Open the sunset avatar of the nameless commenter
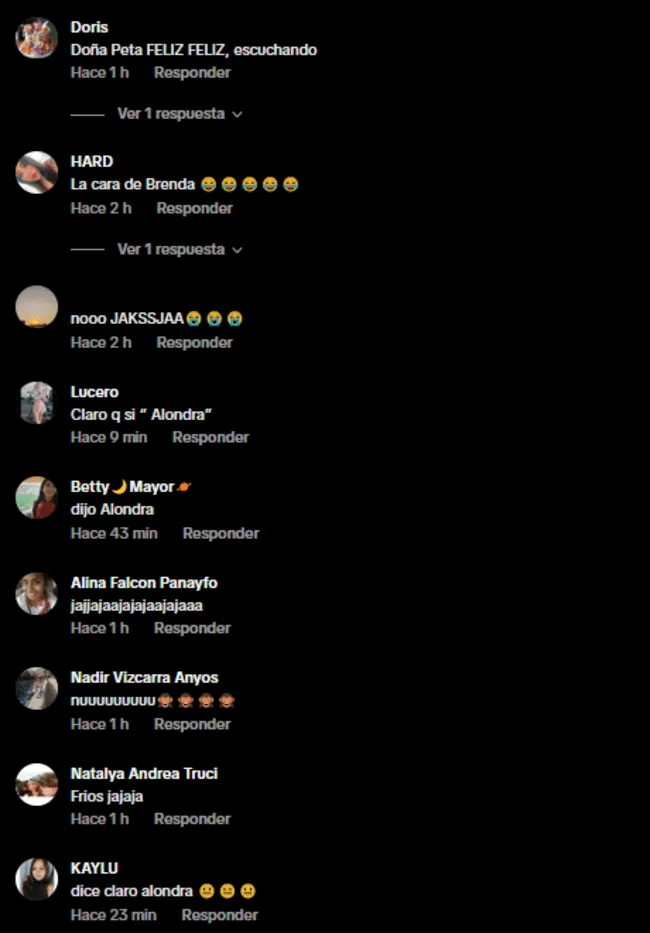This screenshot has width=650, height=933. coord(36,307)
